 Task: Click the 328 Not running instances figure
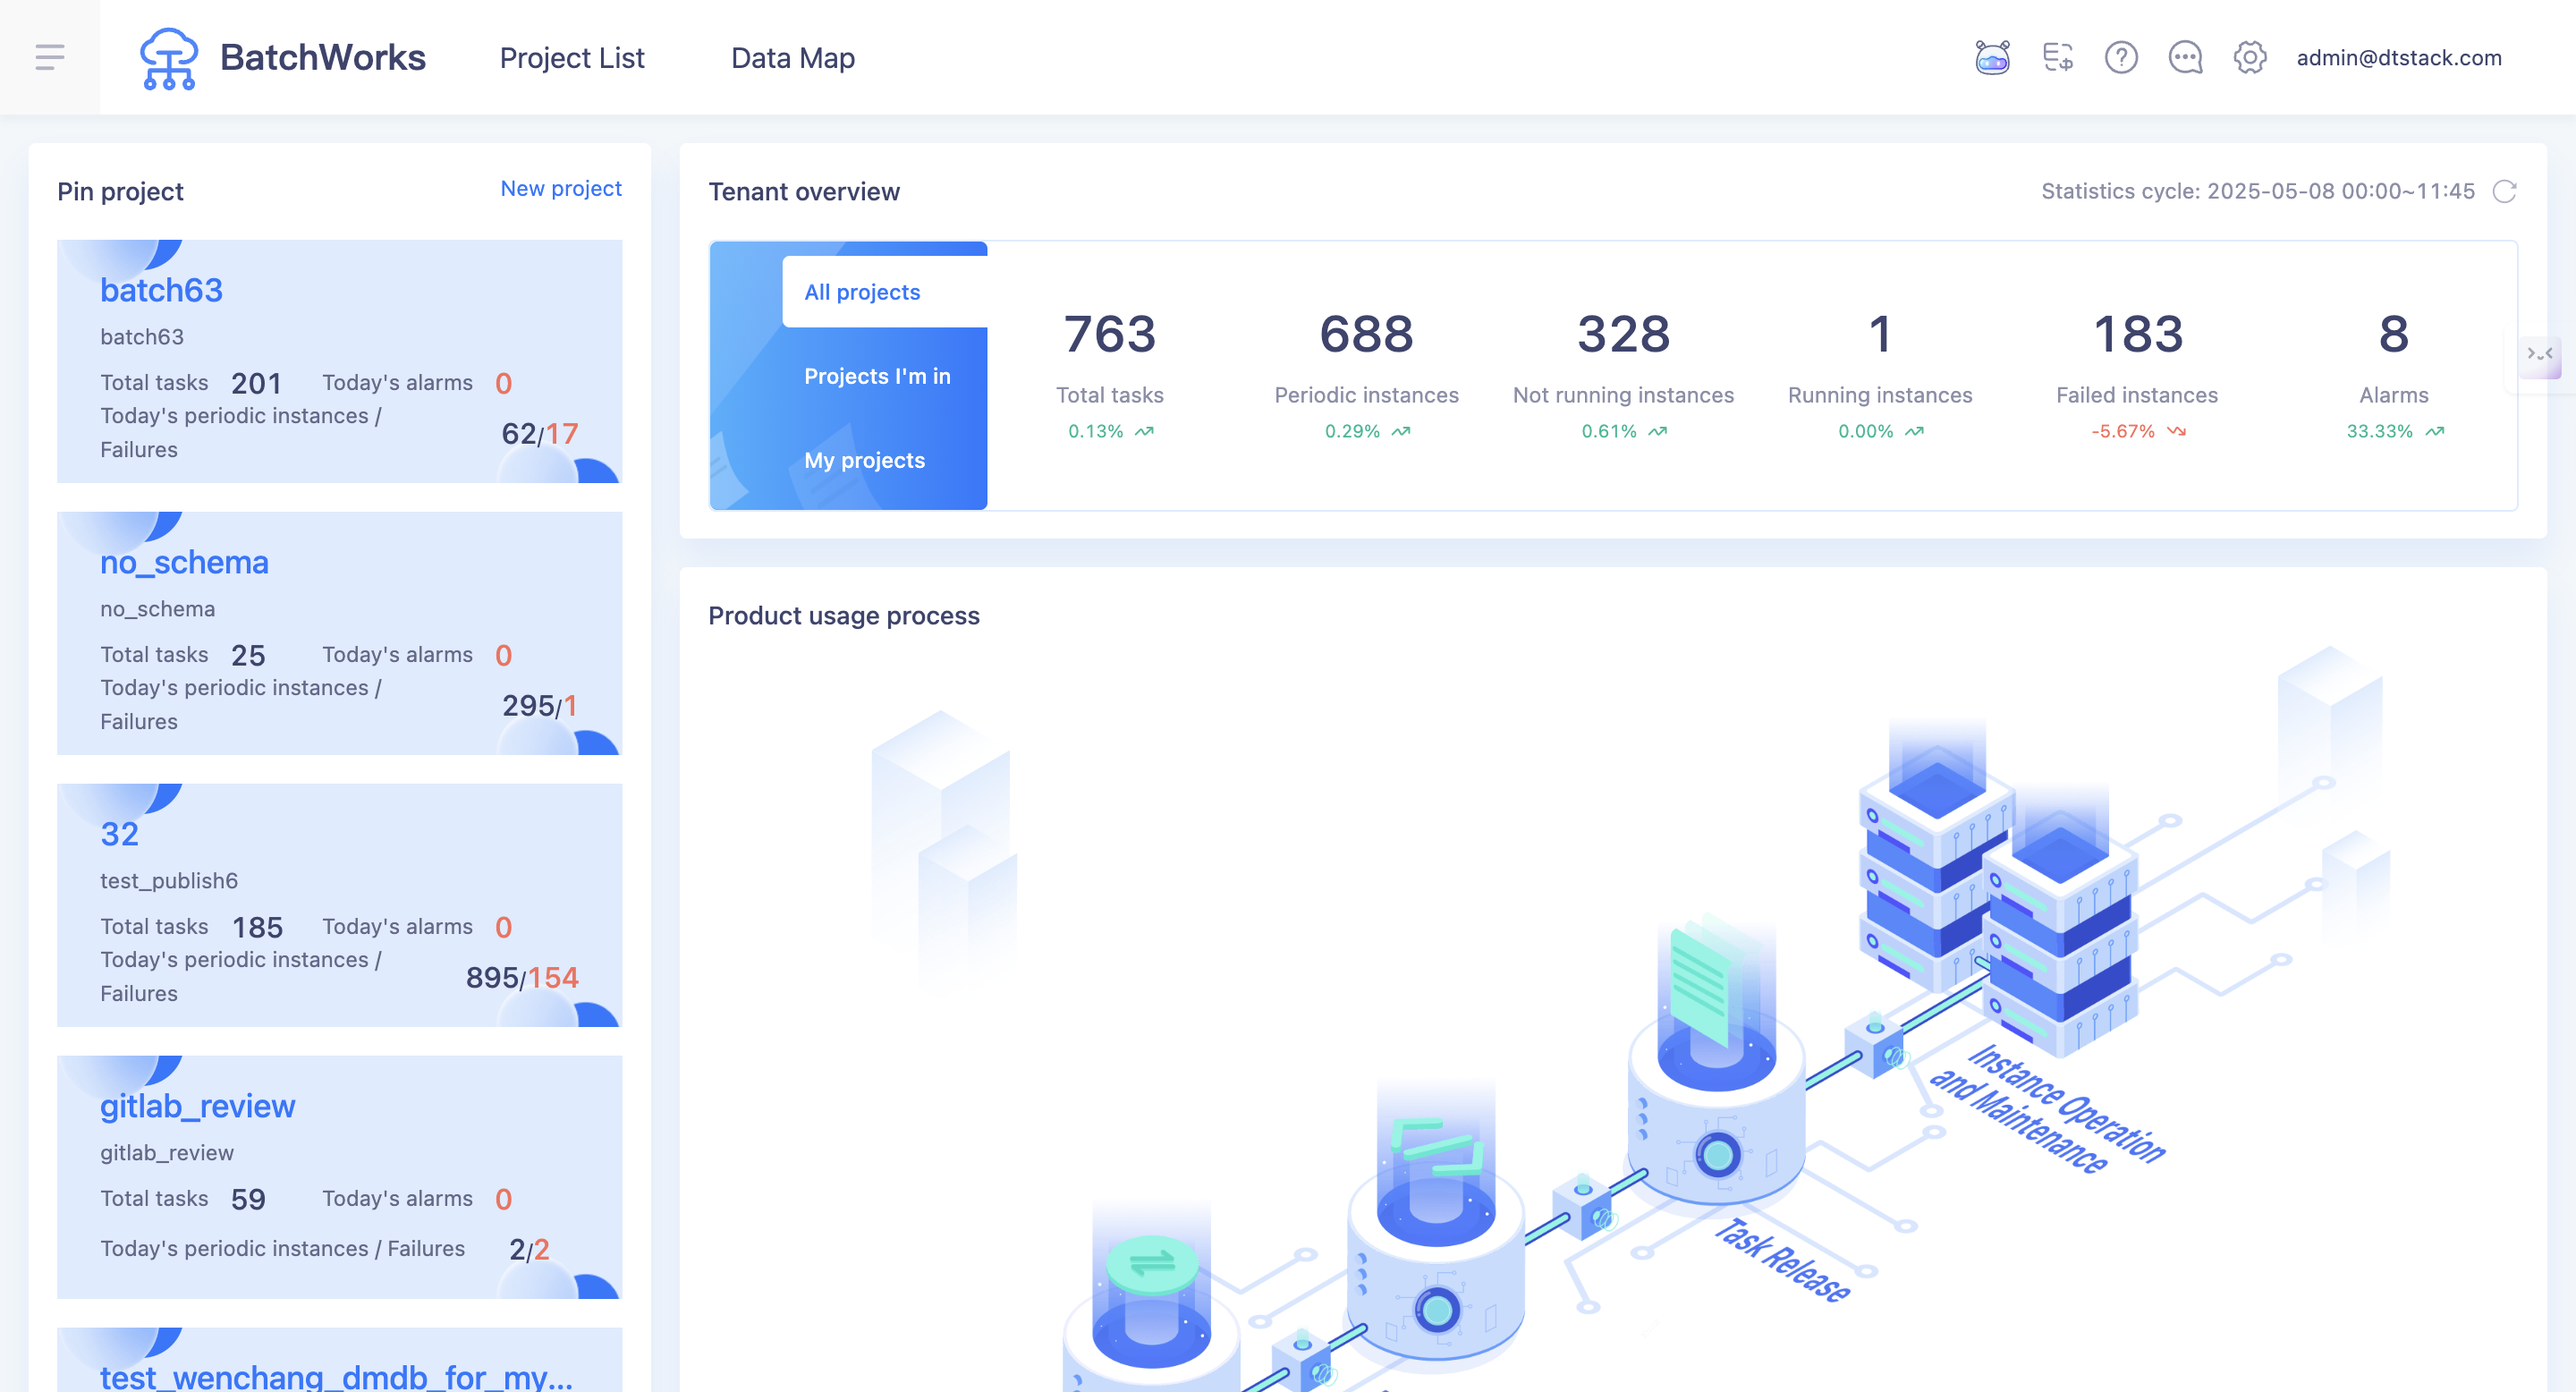click(x=1623, y=333)
